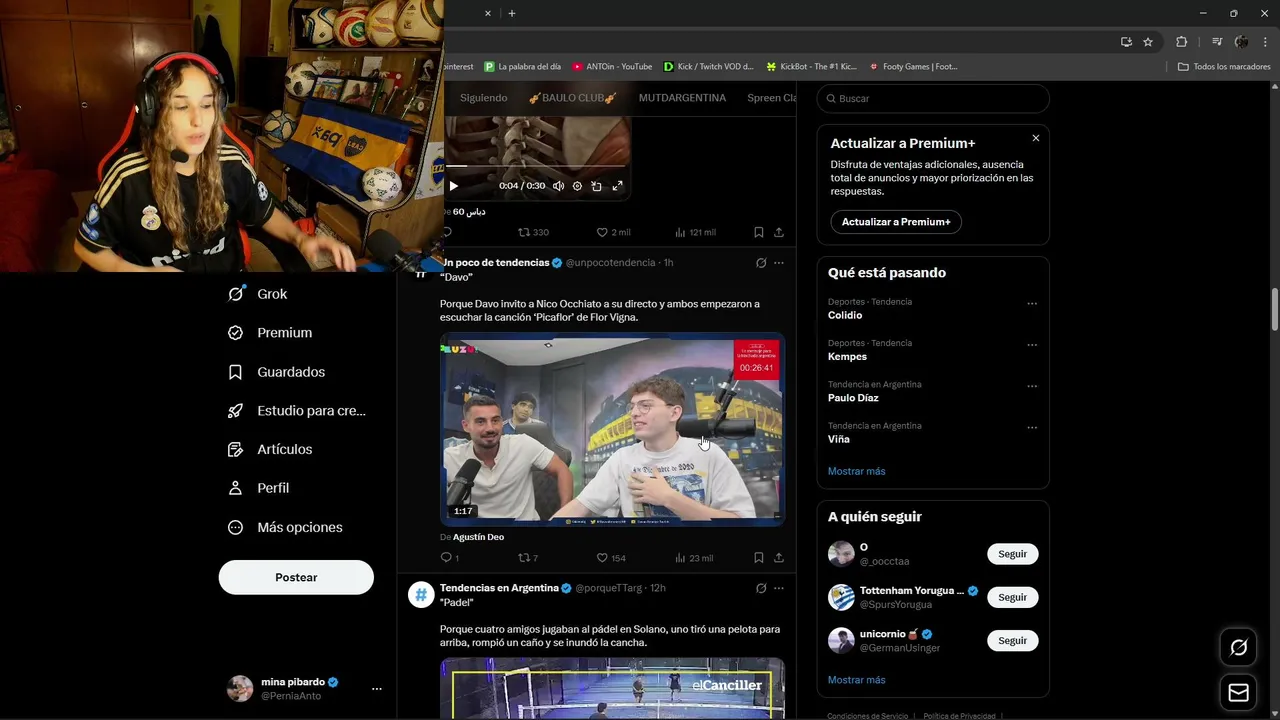The height and width of the screenshot is (720, 1280).
Task: Repost the Davo tweet with 7 reposts
Action: (x=528, y=558)
